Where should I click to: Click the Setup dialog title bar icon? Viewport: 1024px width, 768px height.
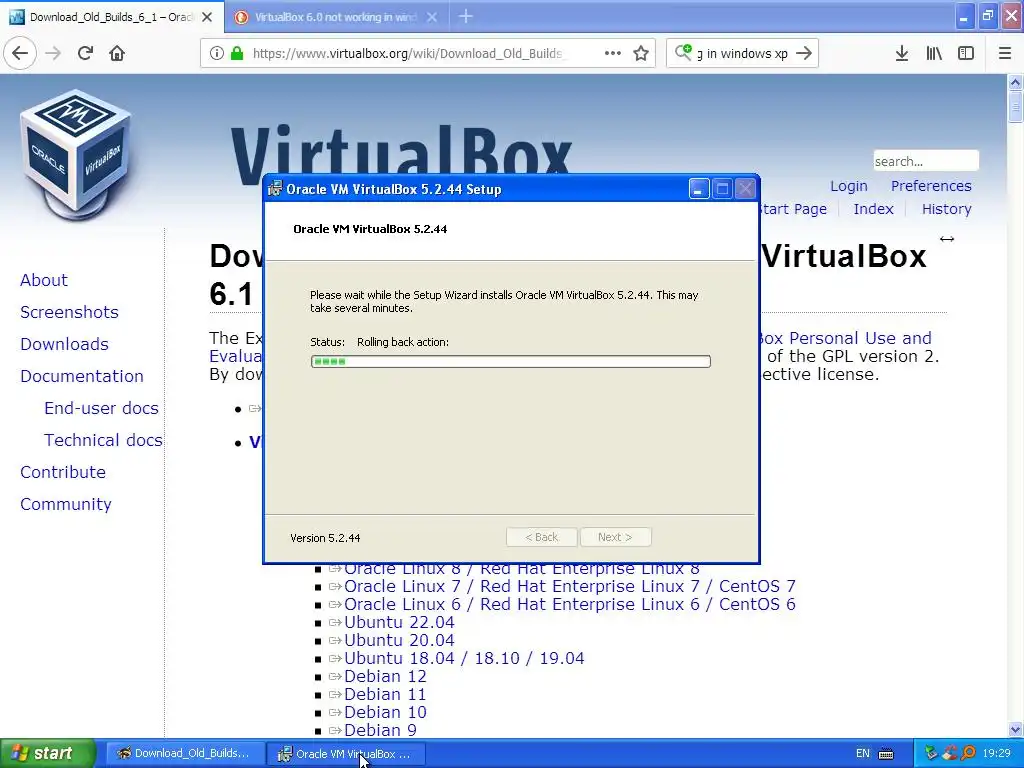click(275, 189)
